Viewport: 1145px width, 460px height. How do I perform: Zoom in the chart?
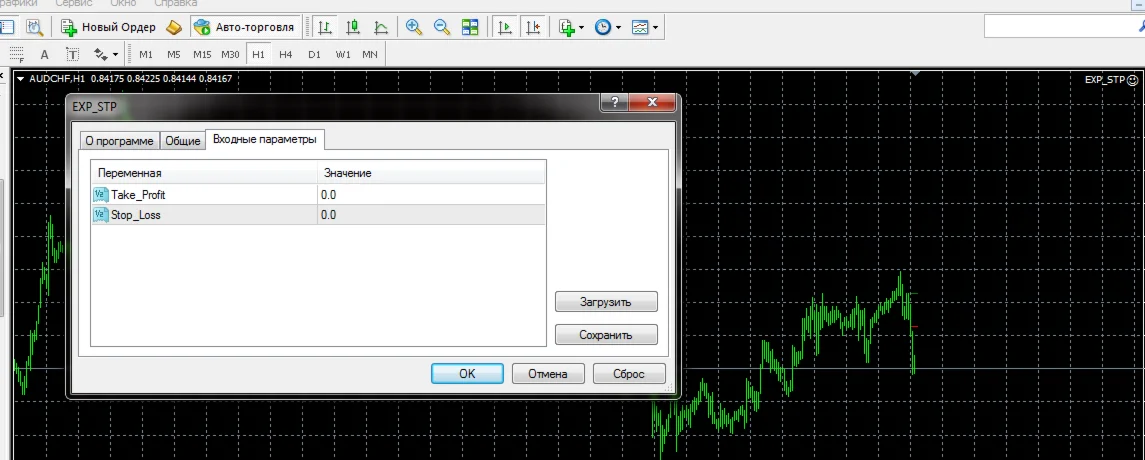(414, 28)
